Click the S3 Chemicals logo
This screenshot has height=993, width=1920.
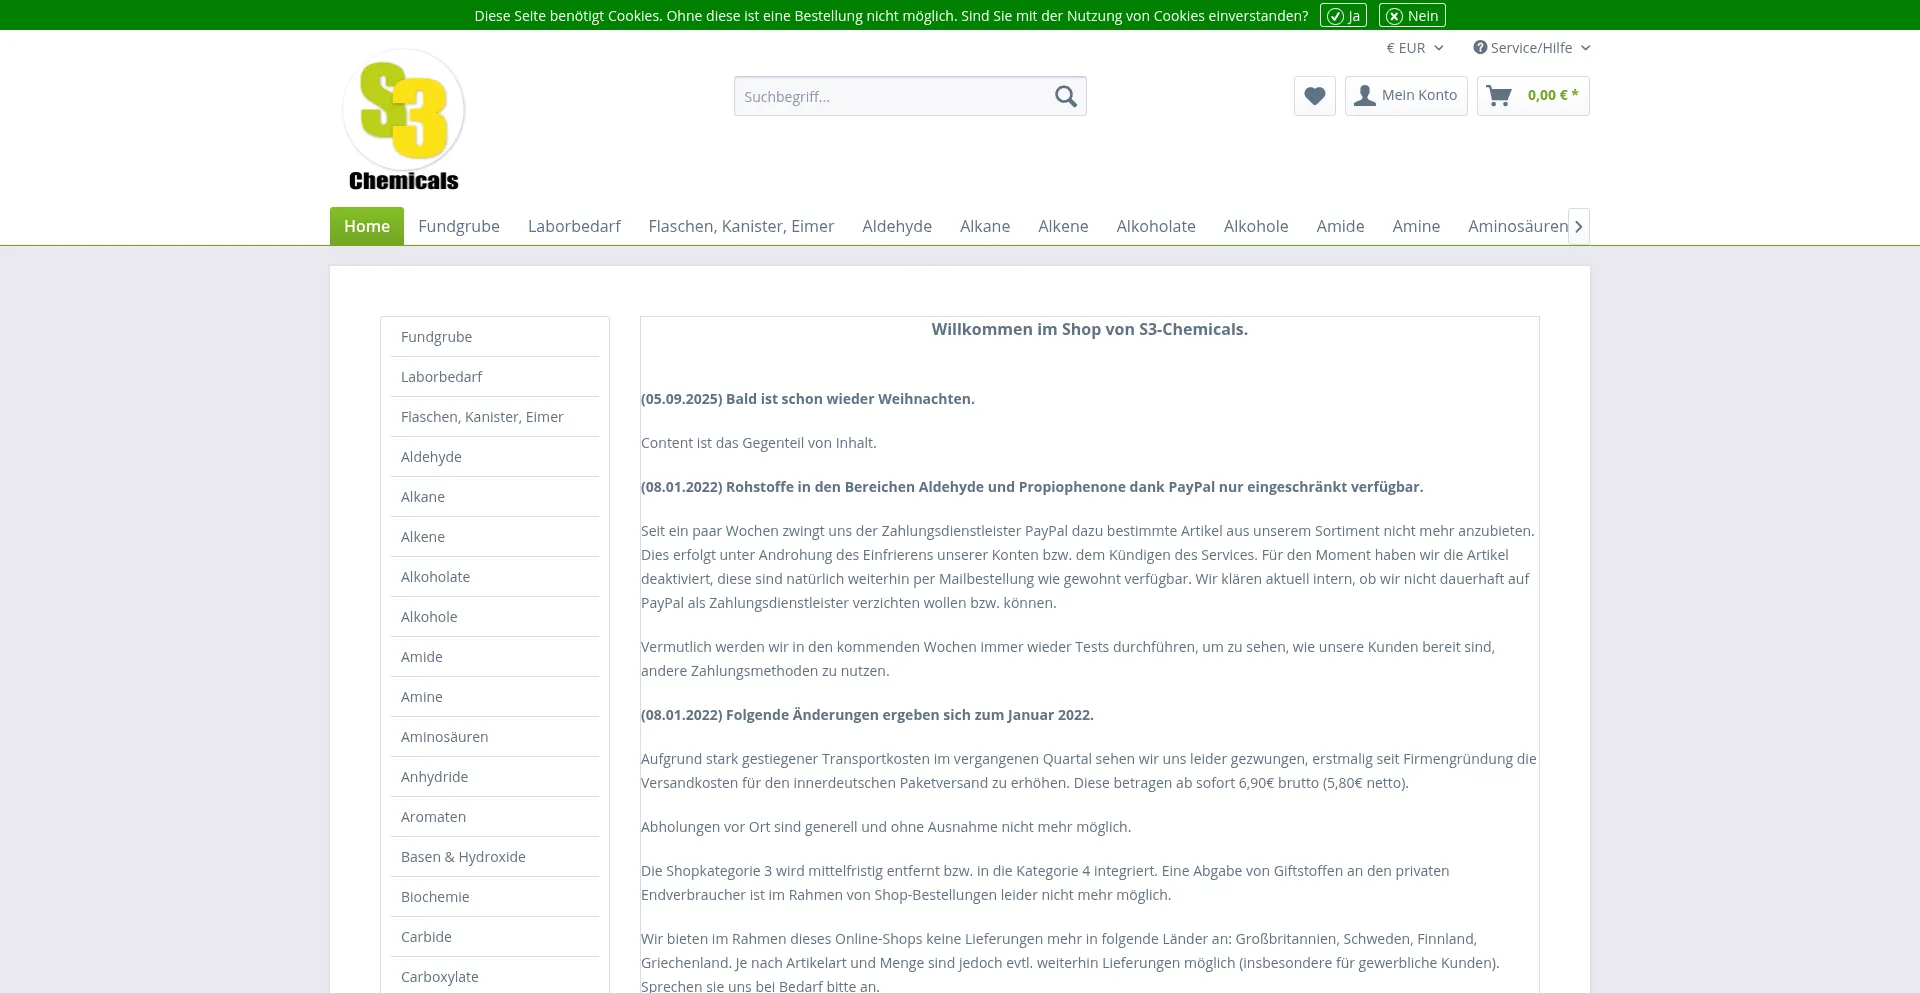[403, 120]
